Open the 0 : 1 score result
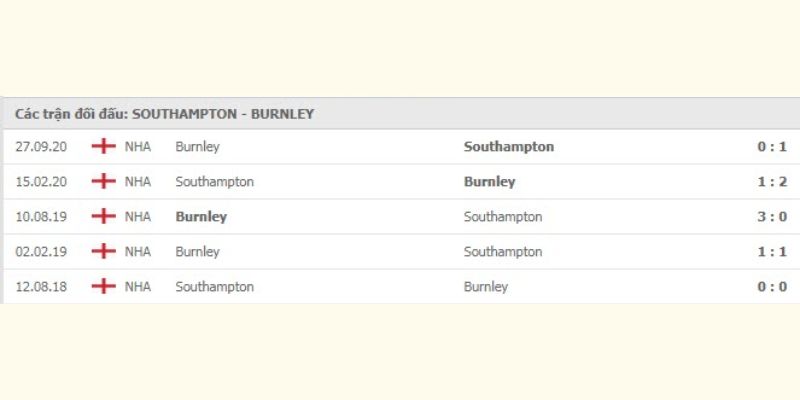The height and width of the screenshot is (400, 800). click(x=772, y=147)
